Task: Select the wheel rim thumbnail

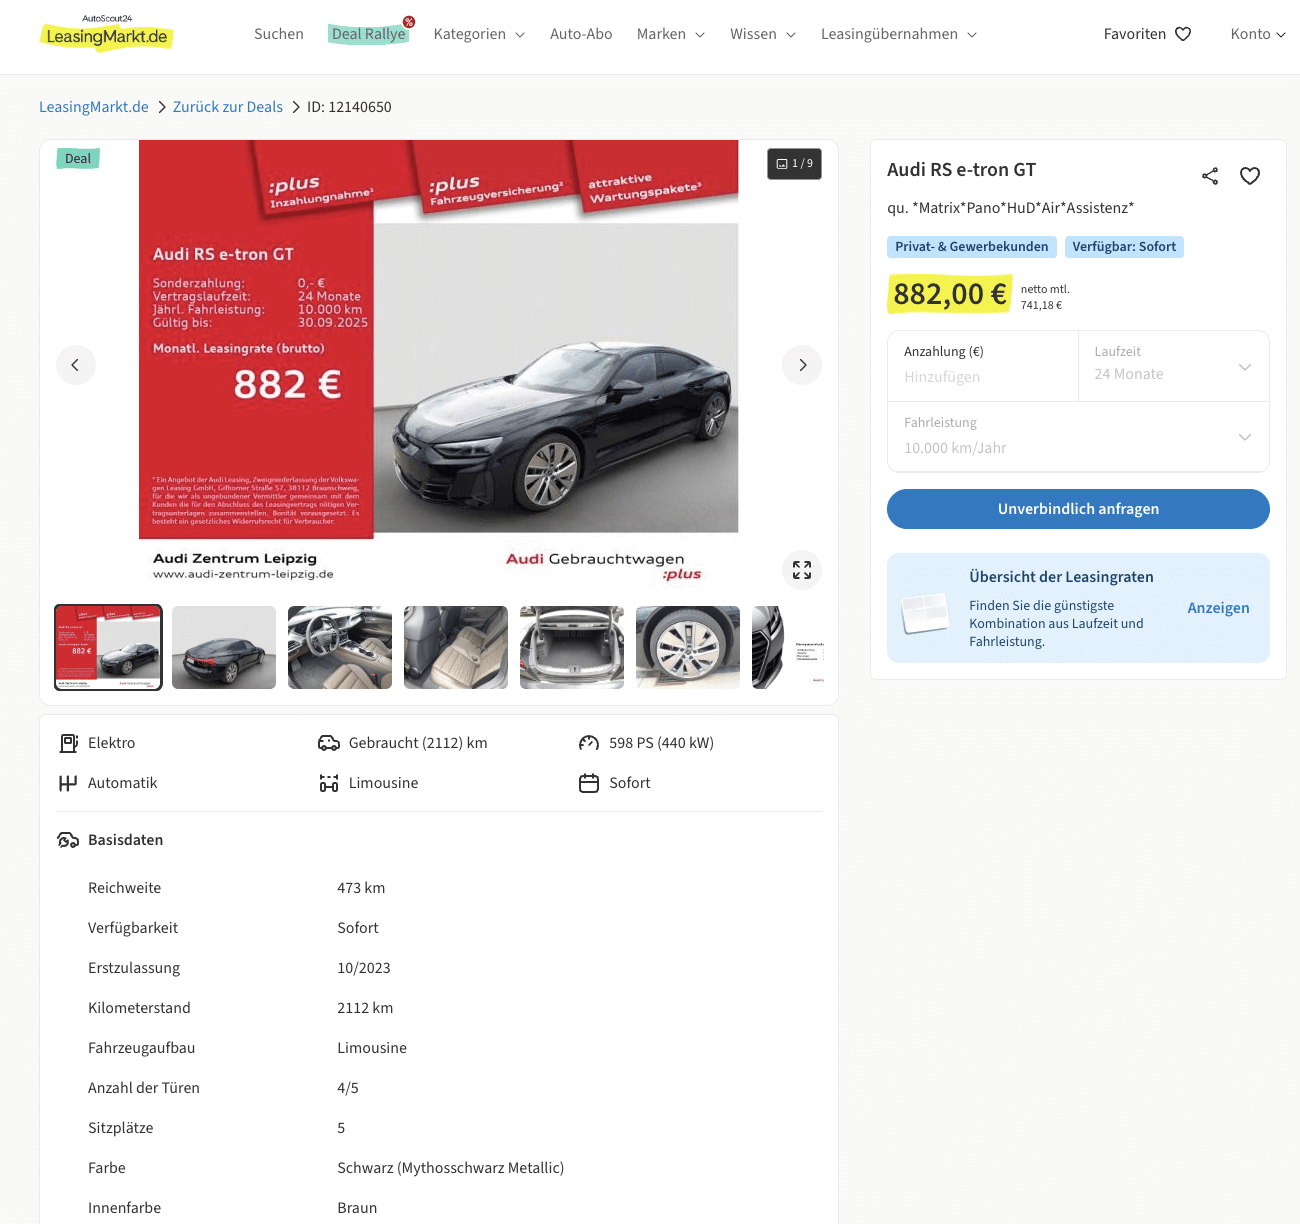Action: tap(688, 647)
